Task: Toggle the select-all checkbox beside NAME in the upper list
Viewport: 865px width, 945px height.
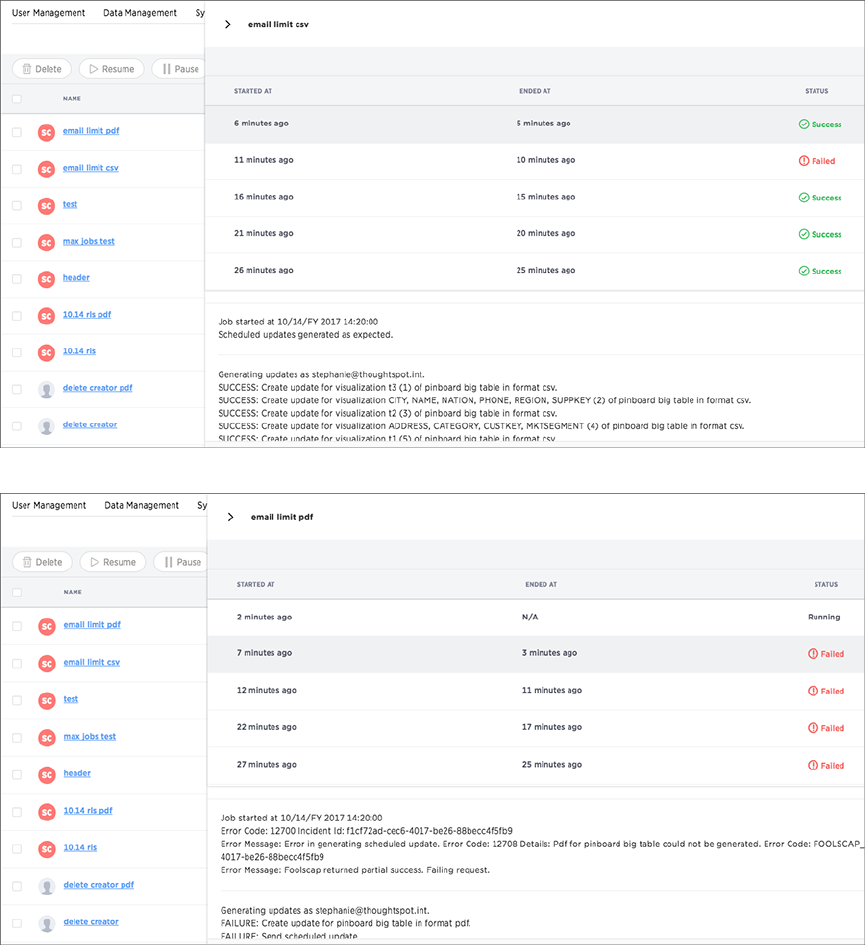Action: [16, 99]
